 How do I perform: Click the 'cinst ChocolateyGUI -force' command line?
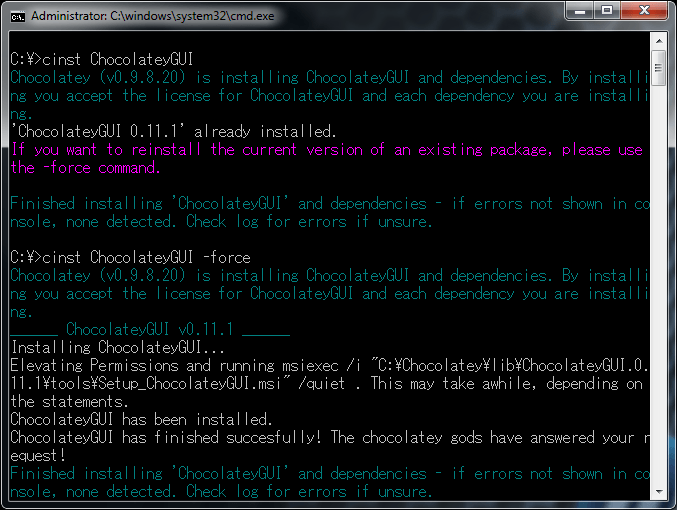coord(130,257)
